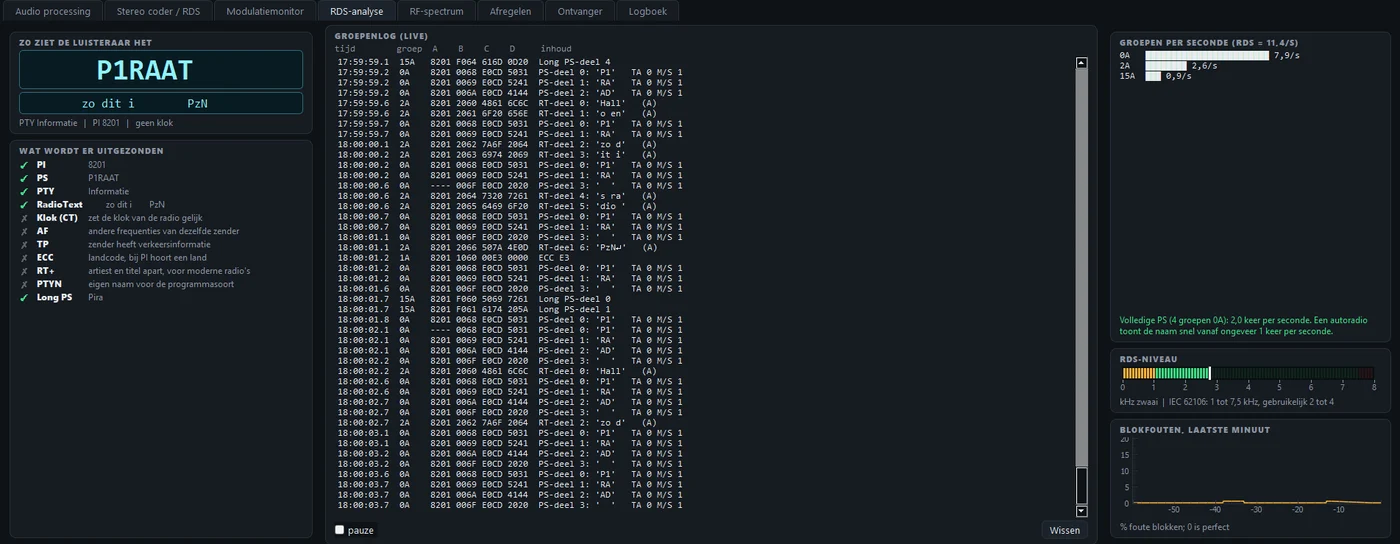Click the cross icon beside Klok (CT)
The width and height of the screenshot is (1400, 544).
[25, 218]
